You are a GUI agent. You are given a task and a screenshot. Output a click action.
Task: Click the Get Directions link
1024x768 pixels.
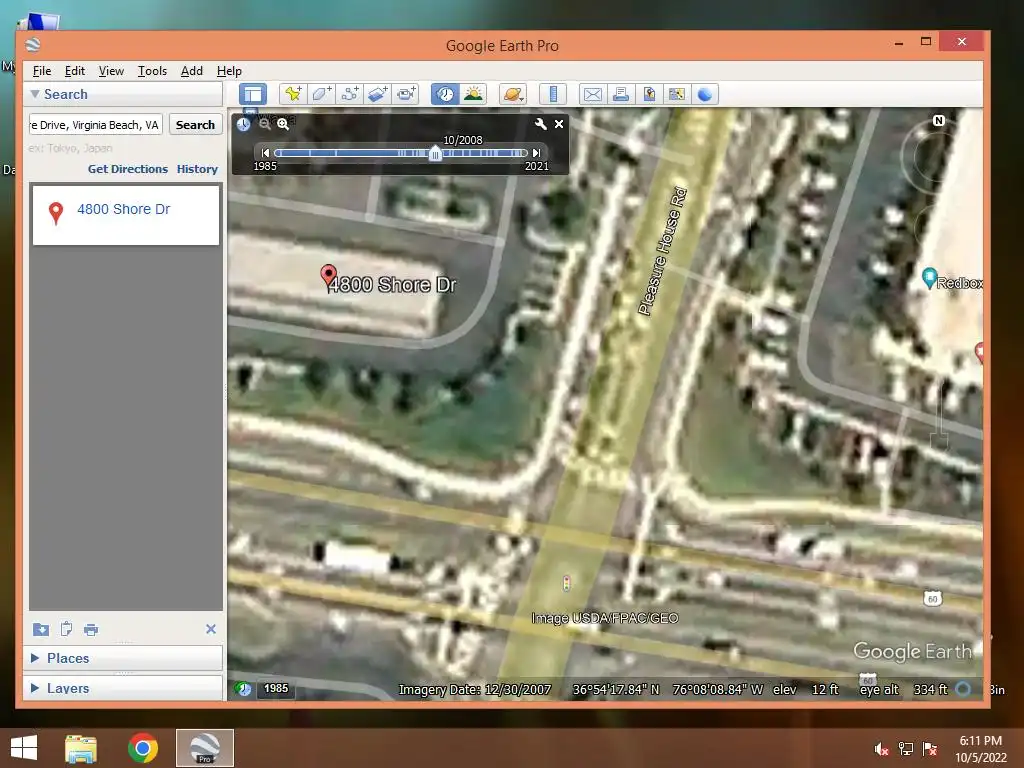pos(128,168)
